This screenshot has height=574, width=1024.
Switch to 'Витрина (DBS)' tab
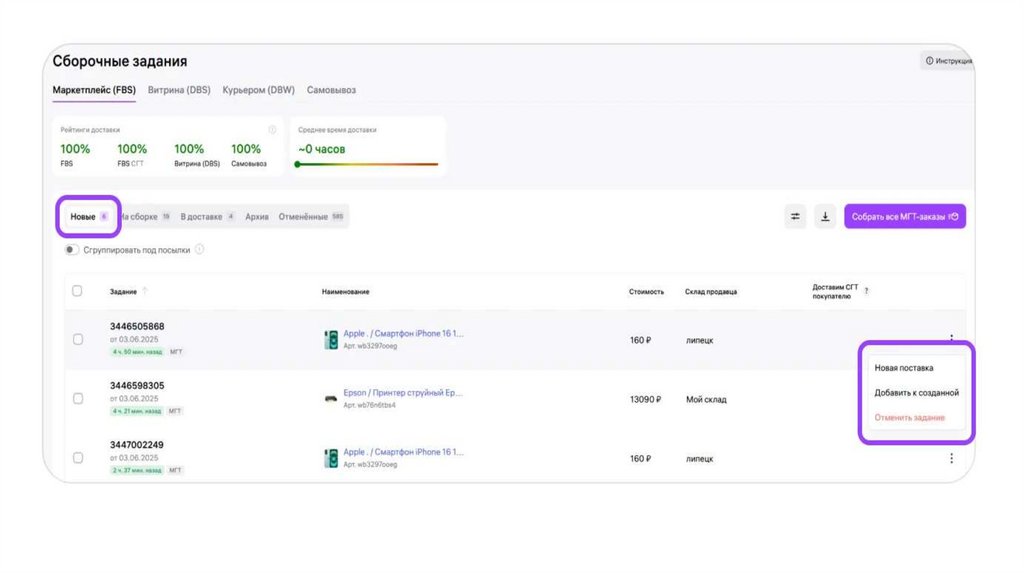tap(179, 90)
